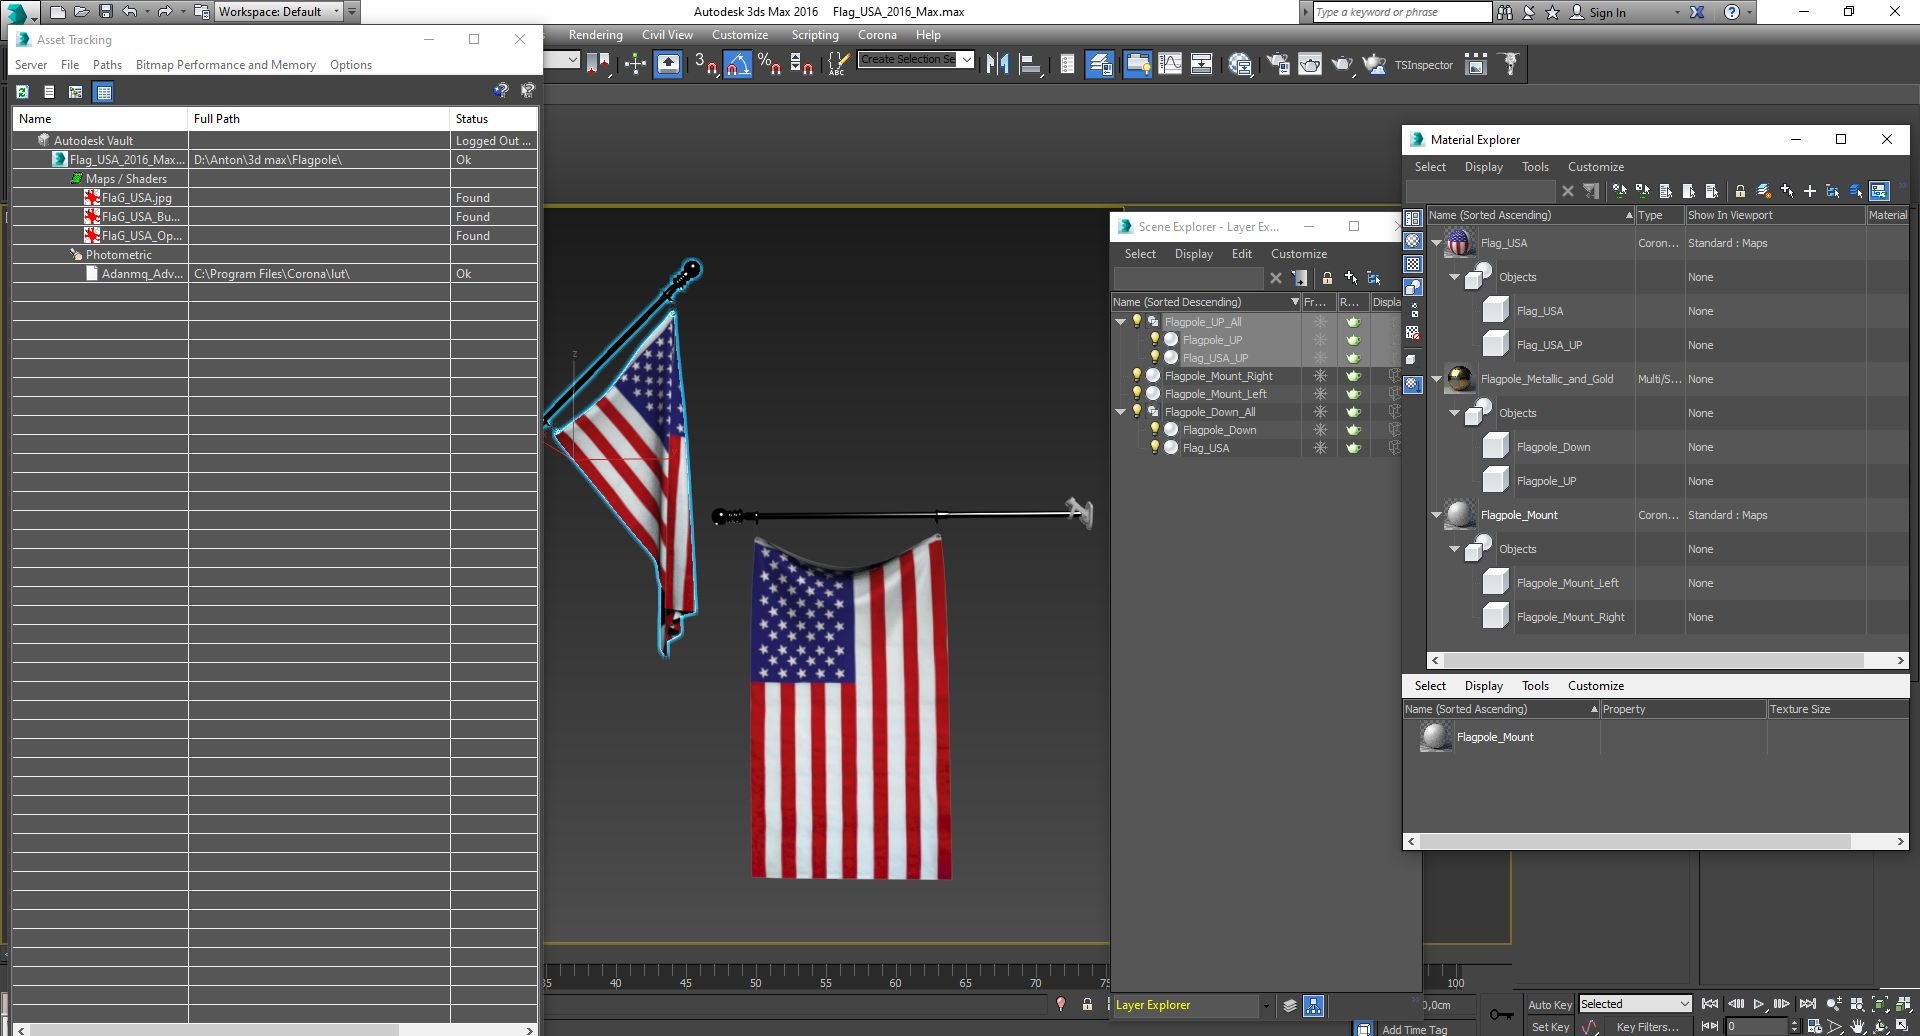Click the Pan View hand icon
1920x1036 pixels.
click(1857, 1027)
